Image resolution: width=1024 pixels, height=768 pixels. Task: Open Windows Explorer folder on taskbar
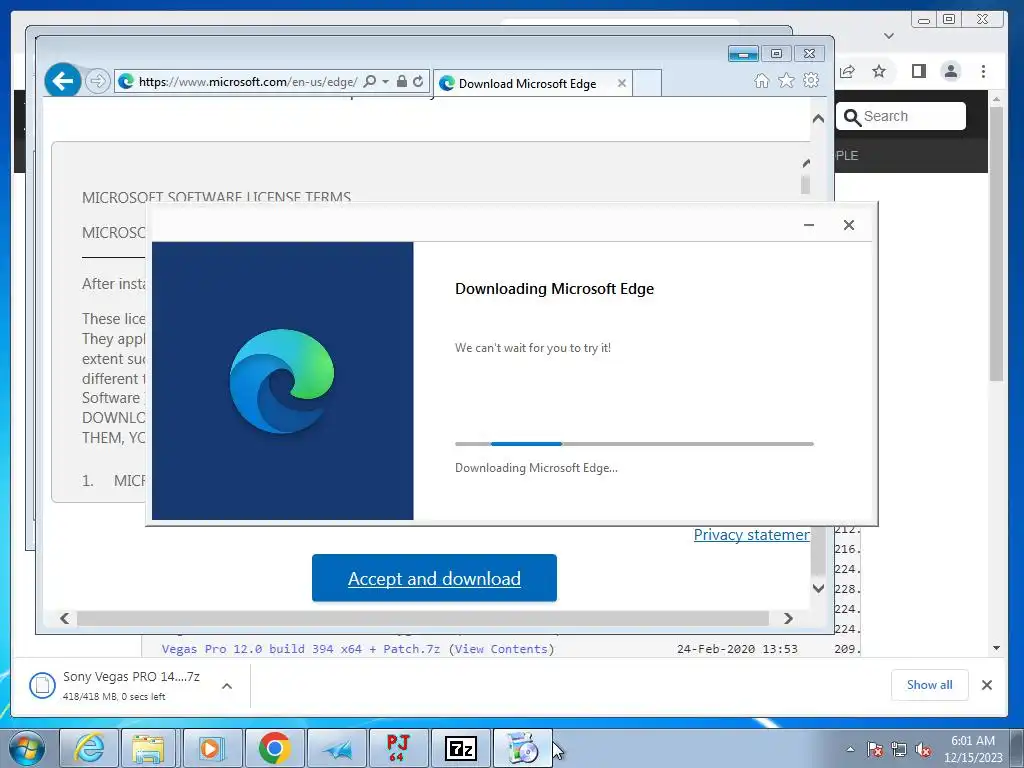[149, 748]
